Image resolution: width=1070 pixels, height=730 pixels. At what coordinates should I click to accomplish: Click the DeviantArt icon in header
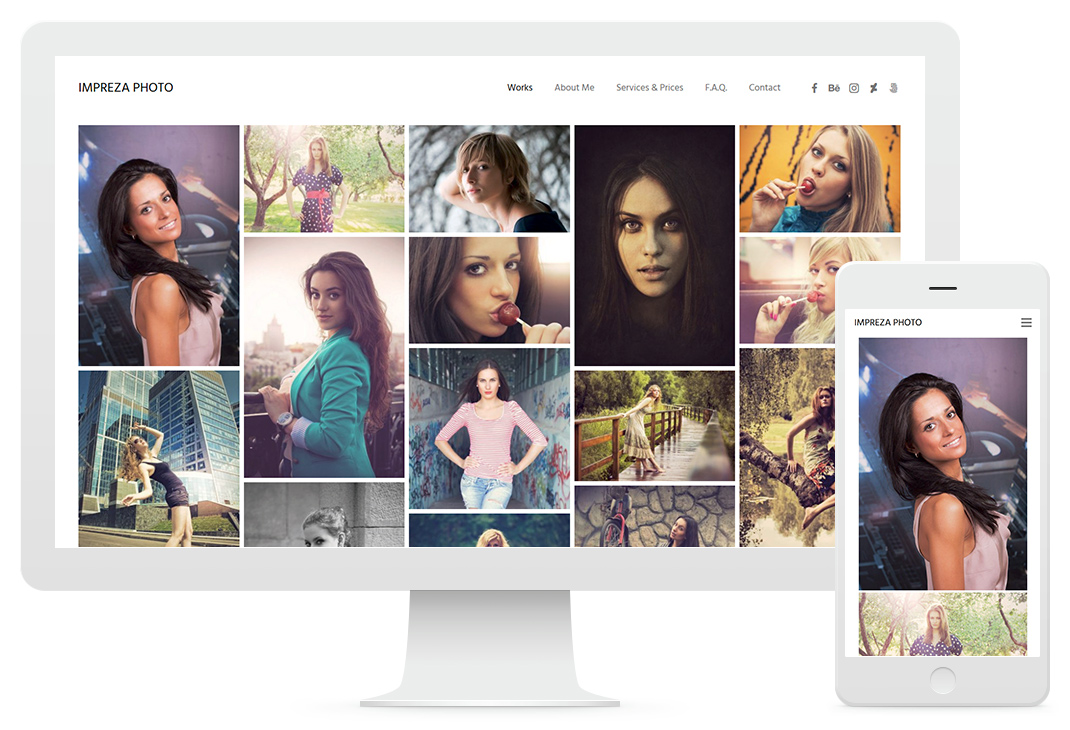click(x=873, y=88)
